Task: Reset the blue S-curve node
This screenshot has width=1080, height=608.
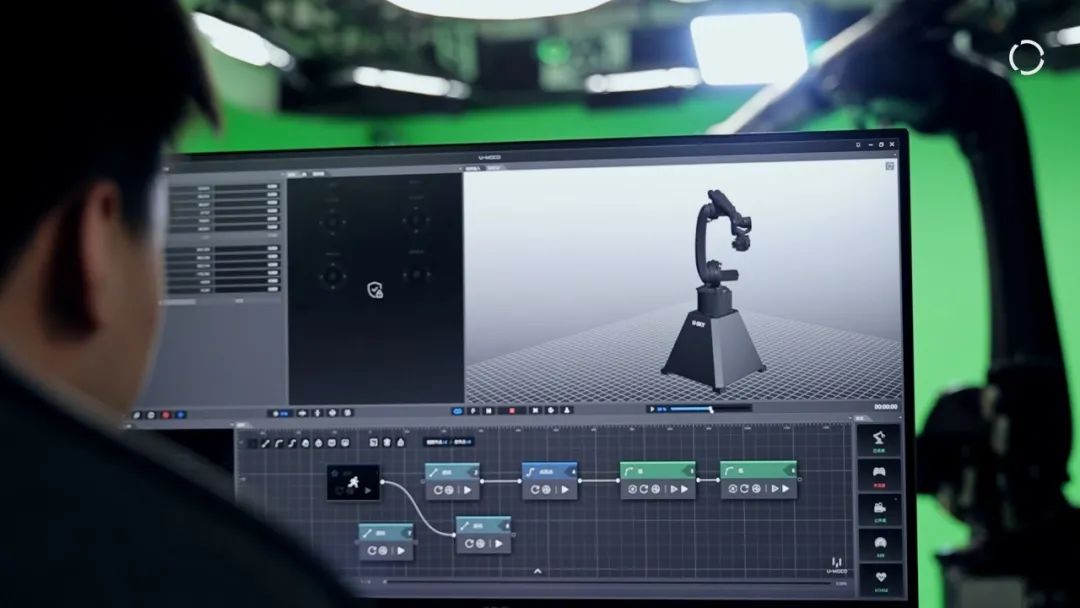Action: pyautogui.click(x=534, y=490)
